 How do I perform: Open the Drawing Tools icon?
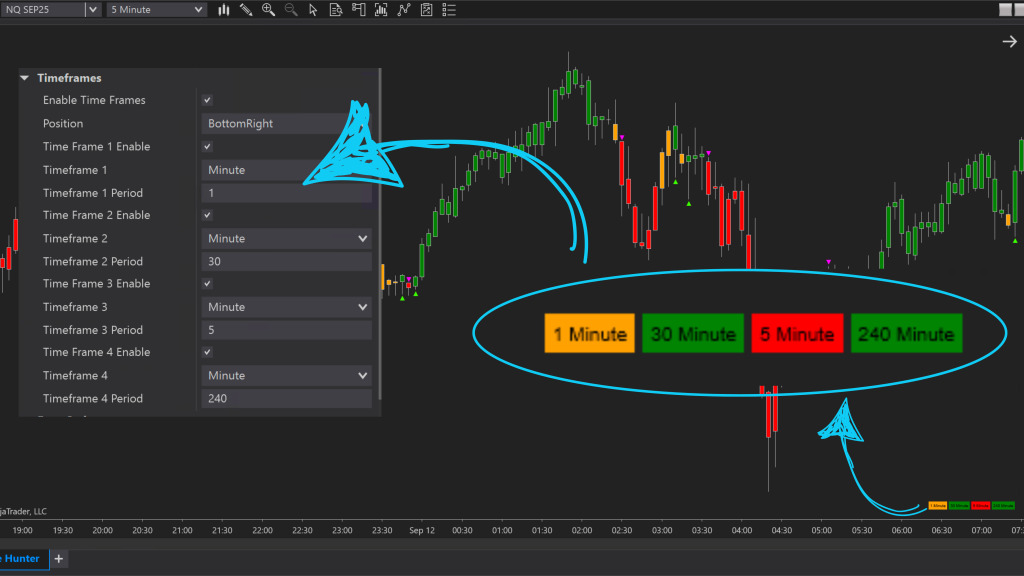(x=246, y=10)
